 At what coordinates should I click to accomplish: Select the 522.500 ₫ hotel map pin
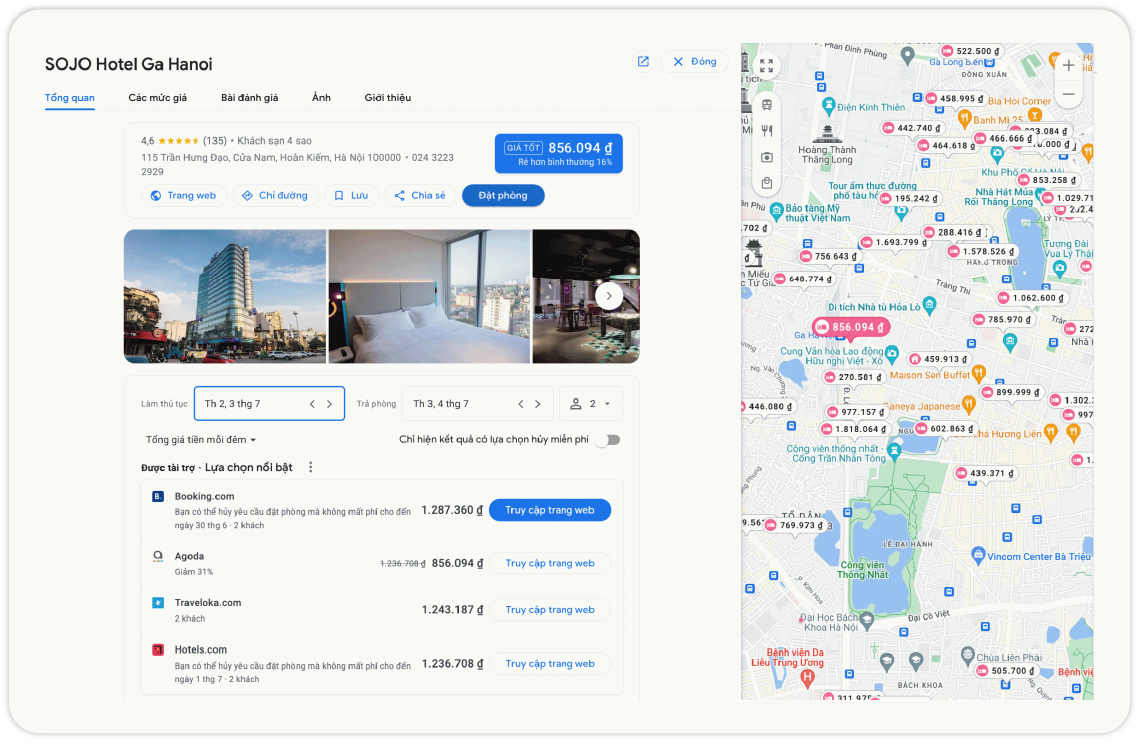pos(971,52)
